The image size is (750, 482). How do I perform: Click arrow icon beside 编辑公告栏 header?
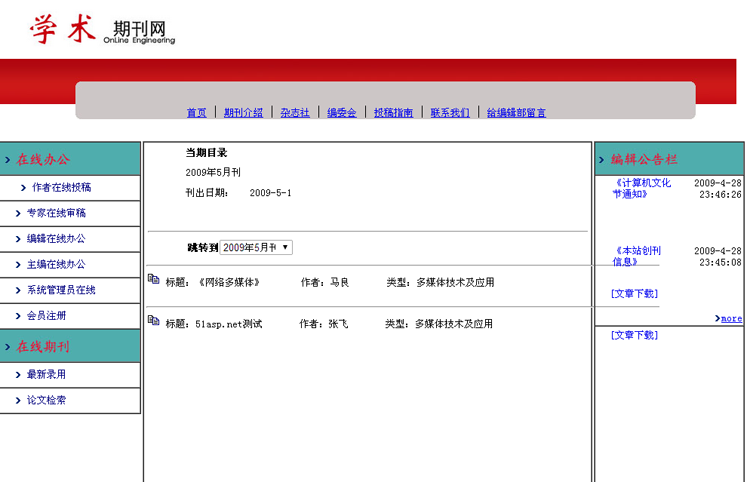602,160
